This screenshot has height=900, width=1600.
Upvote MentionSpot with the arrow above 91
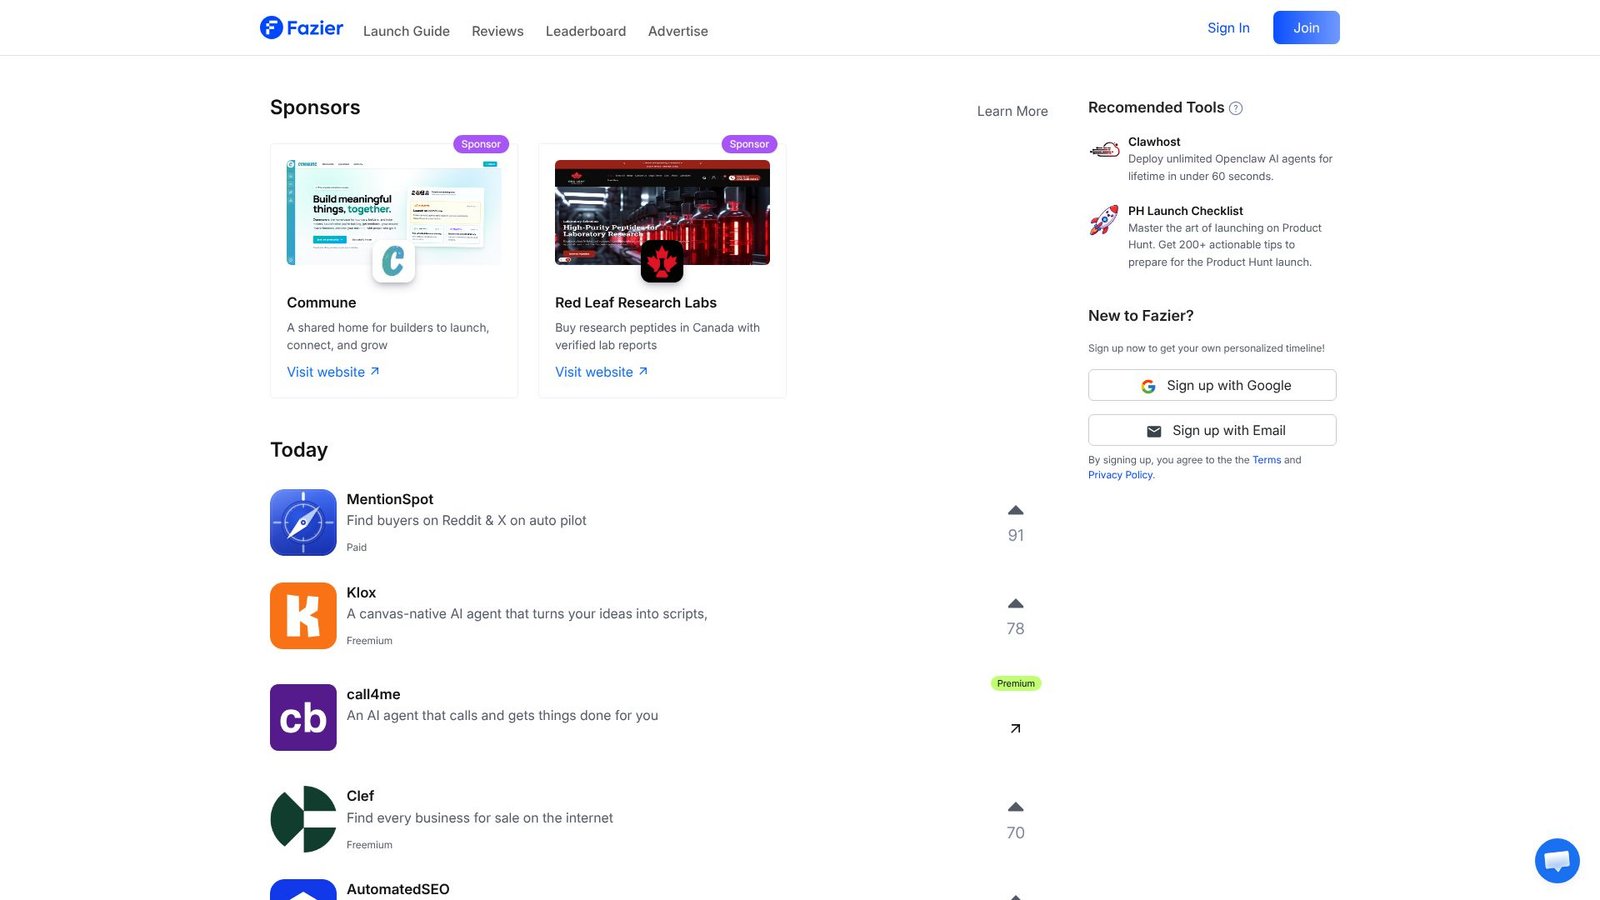pyautogui.click(x=1015, y=510)
